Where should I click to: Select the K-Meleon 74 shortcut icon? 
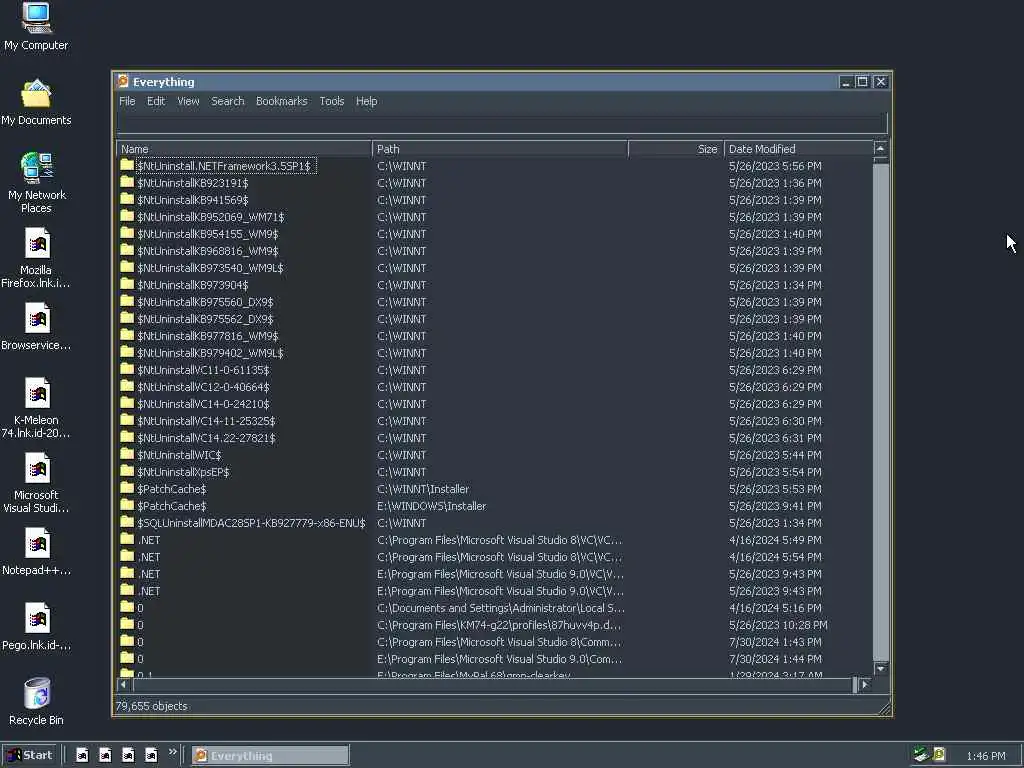pos(37,394)
